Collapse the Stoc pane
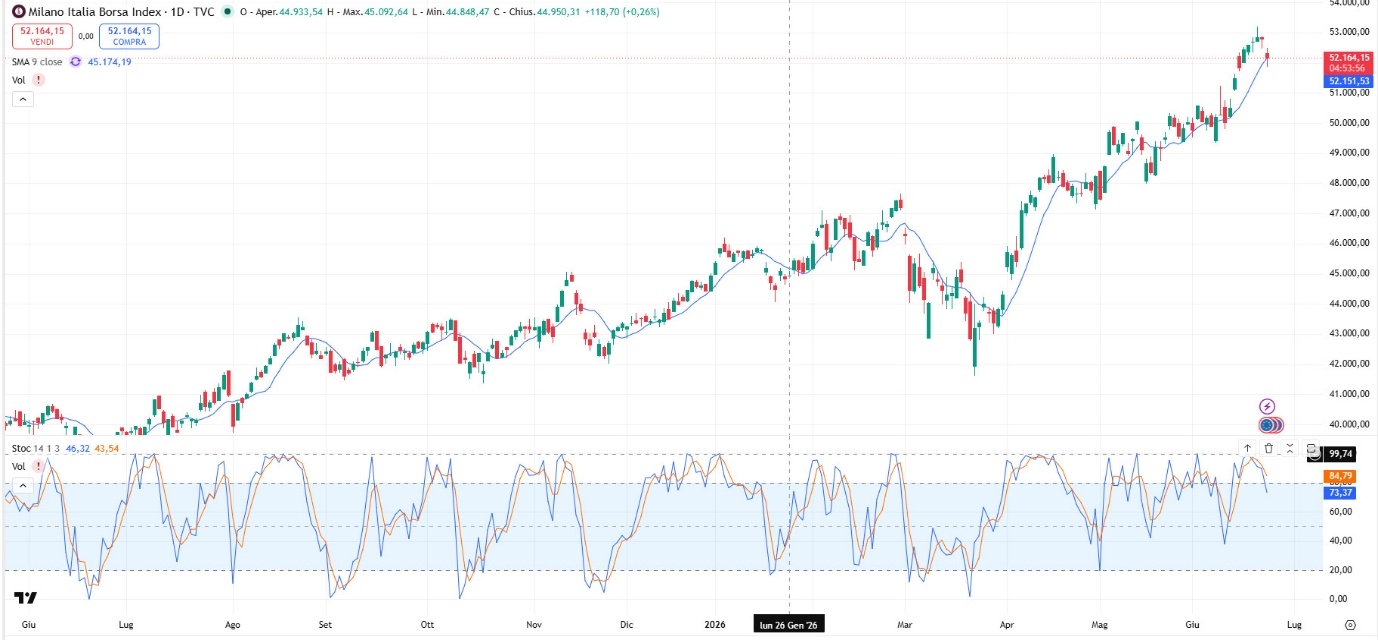Viewport: 1378px width, 640px height. (x=1290, y=449)
